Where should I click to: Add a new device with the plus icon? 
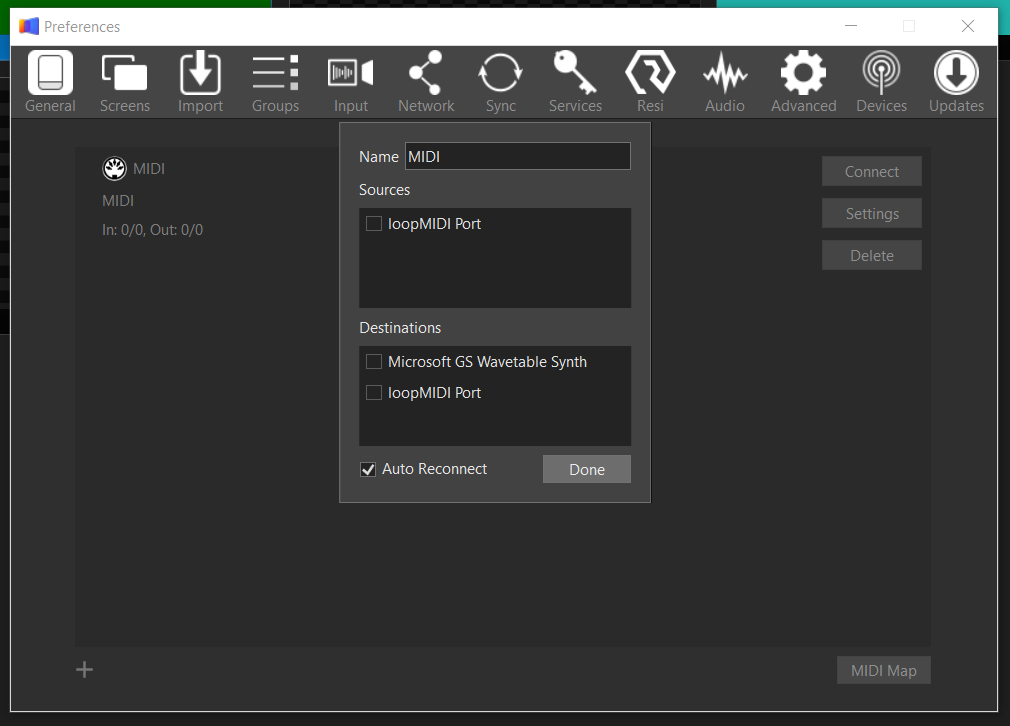[84, 670]
